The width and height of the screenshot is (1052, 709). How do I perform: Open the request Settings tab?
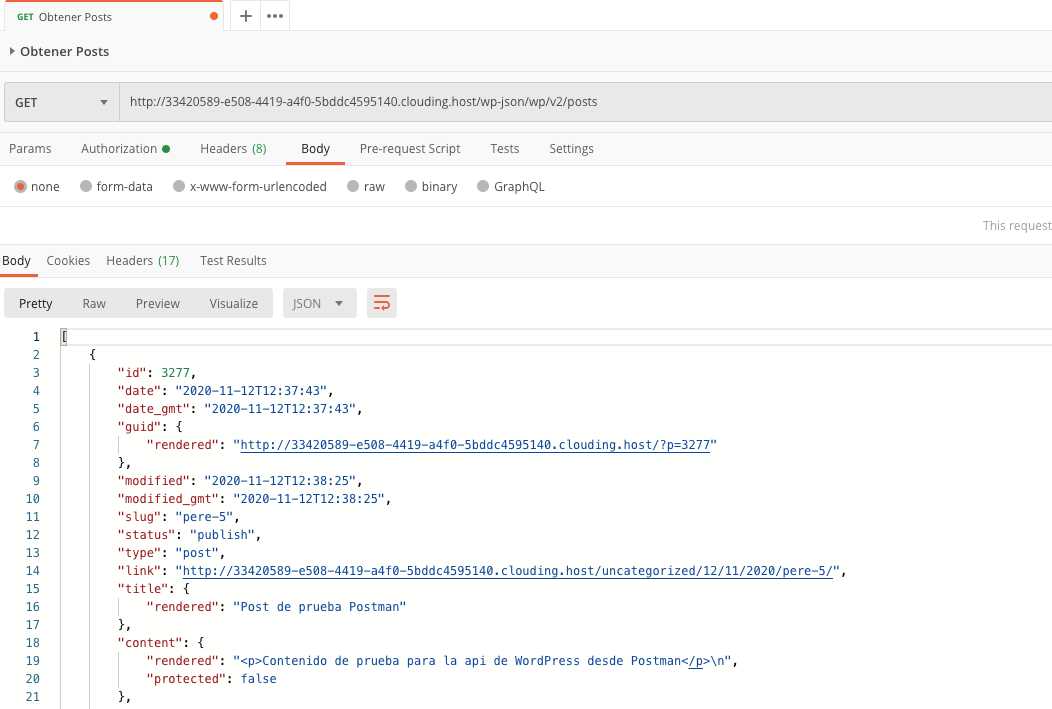pos(571,149)
